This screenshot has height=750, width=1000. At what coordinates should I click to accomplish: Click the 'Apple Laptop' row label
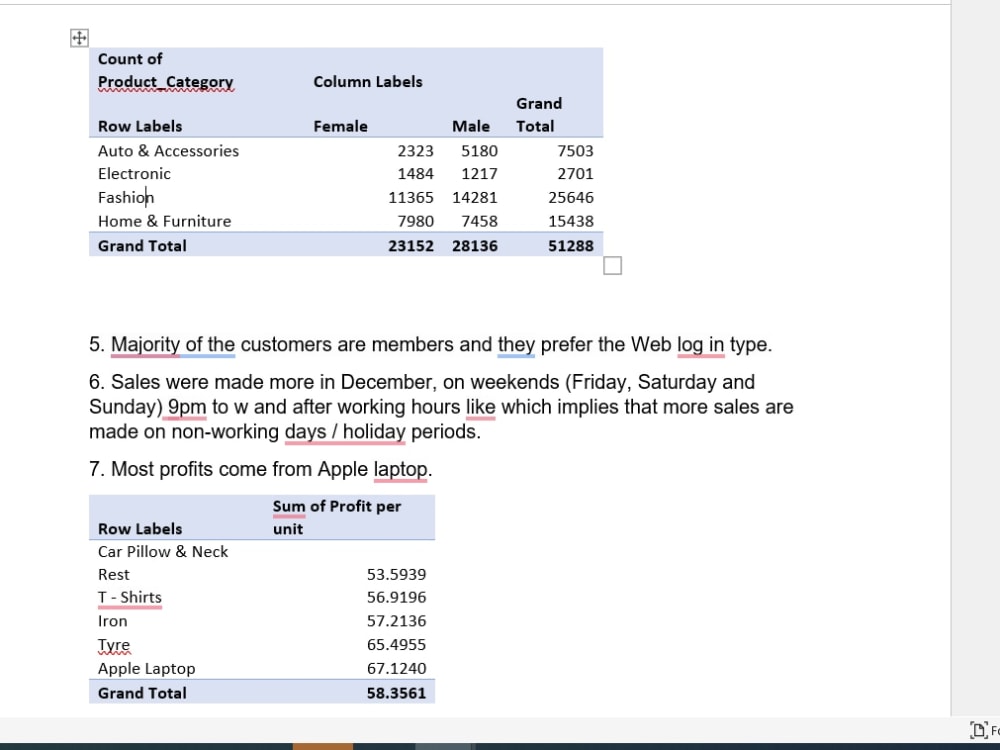tap(146, 668)
